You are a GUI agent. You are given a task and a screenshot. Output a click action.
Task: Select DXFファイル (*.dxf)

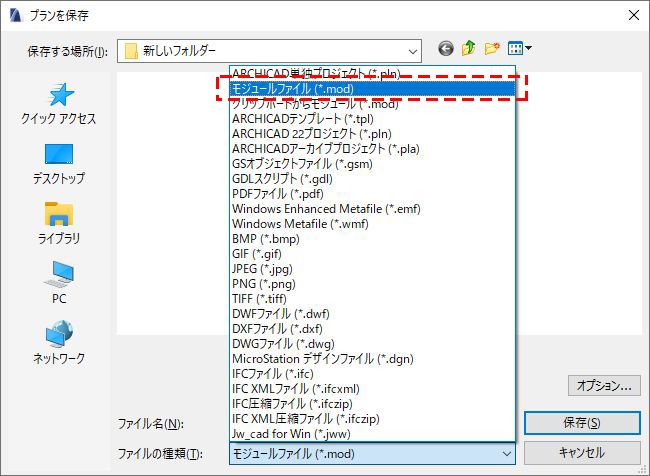pyautogui.click(x=372, y=328)
